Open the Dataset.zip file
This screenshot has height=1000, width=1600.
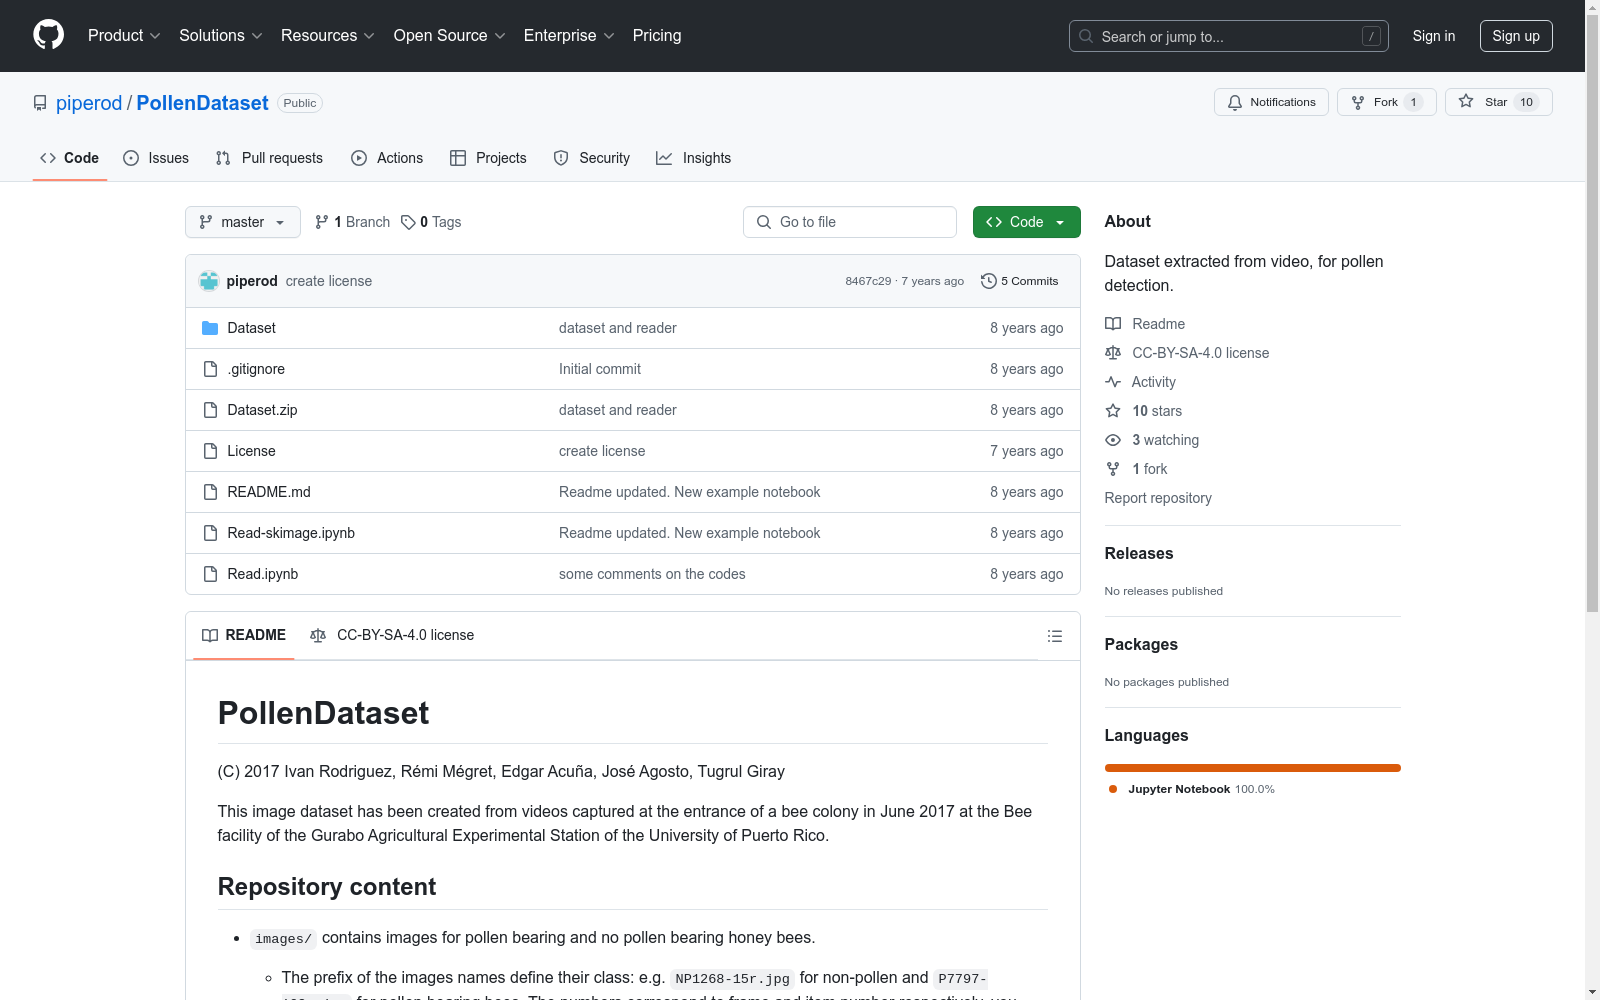click(x=262, y=410)
